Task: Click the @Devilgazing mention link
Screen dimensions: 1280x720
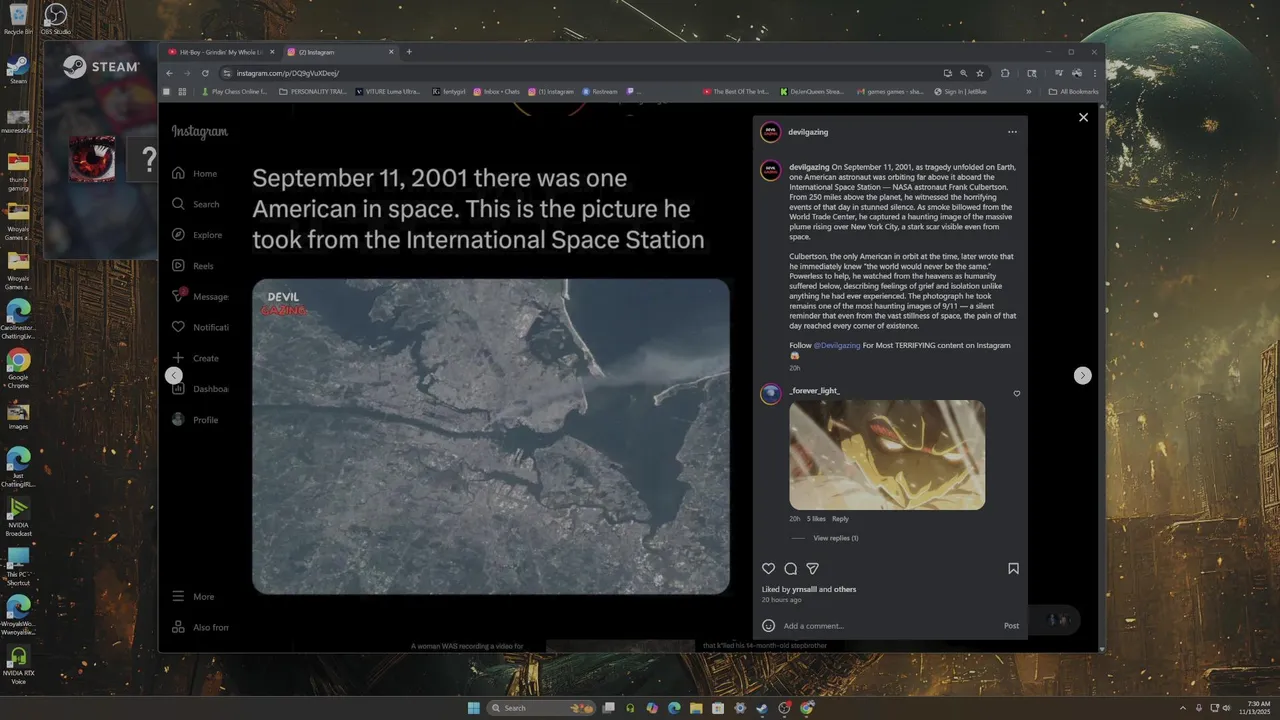Action: coord(837,345)
